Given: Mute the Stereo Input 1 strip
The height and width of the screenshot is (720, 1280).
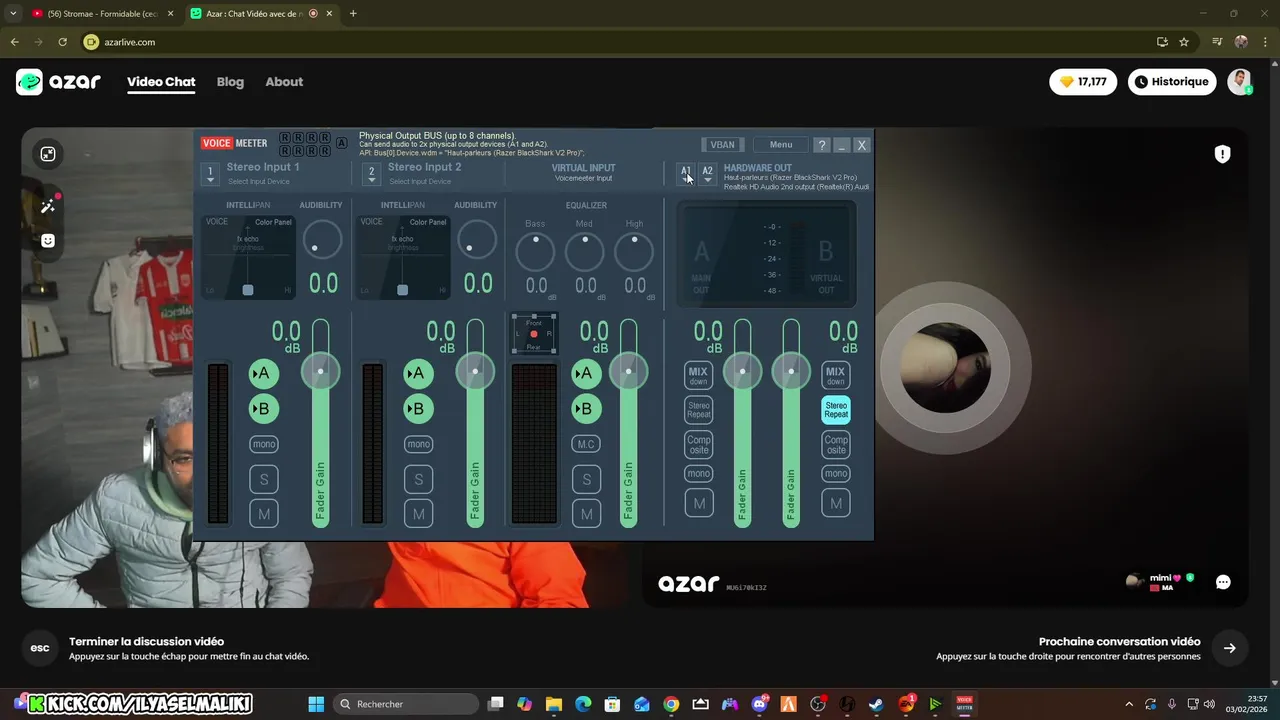Looking at the screenshot, I should click(264, 514).
